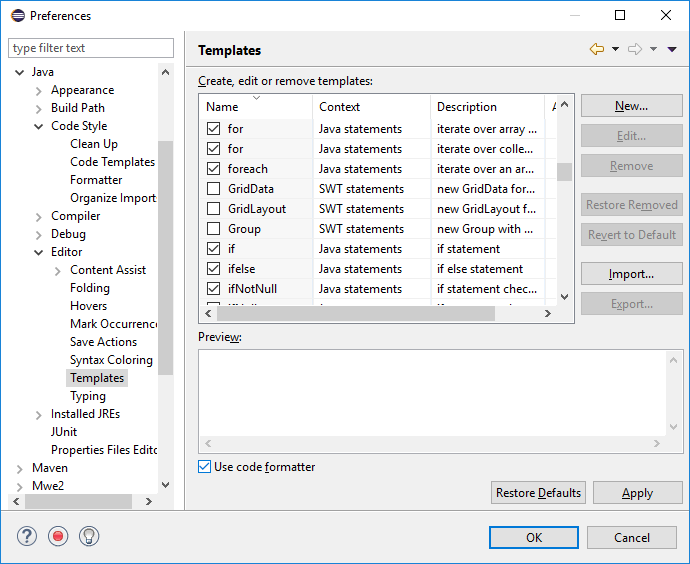This screenshot has height=564, width=690.
Task: Uncheck the foreach template checkbox
Action: 213,168
